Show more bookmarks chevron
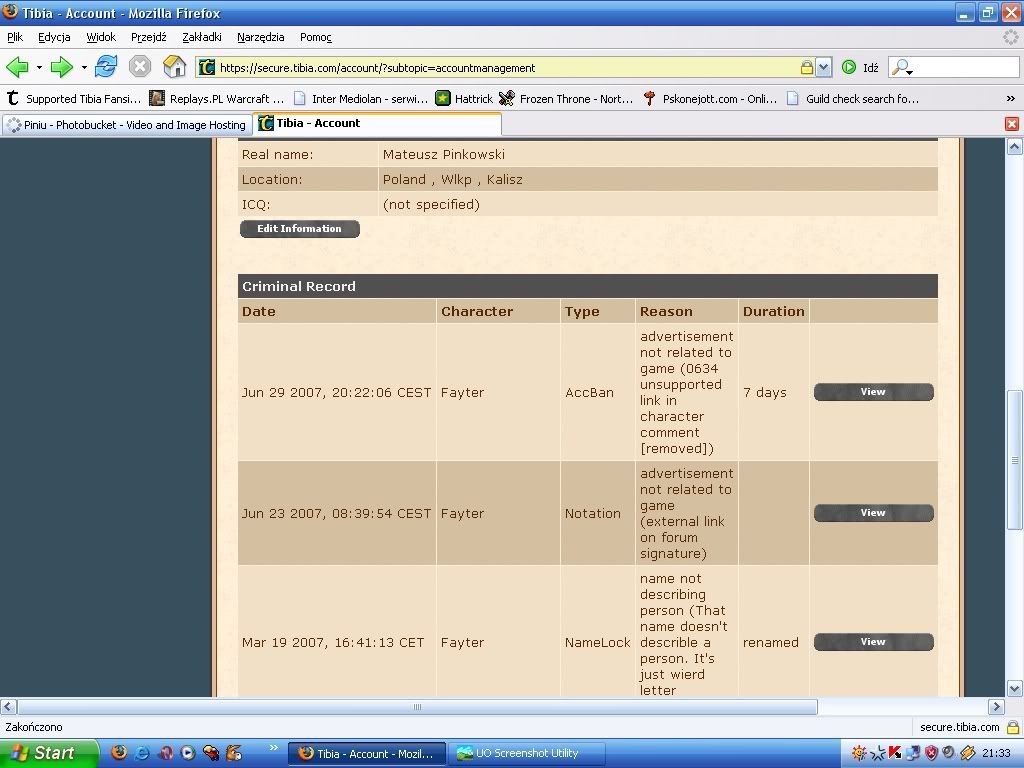This screenshot has height=768, width=1024. click(1010, 99)
